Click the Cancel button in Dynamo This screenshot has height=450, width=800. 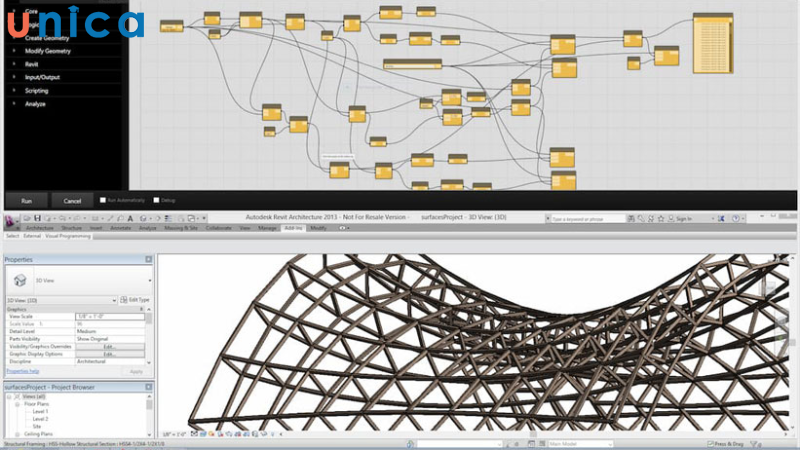tap(72, 201)
